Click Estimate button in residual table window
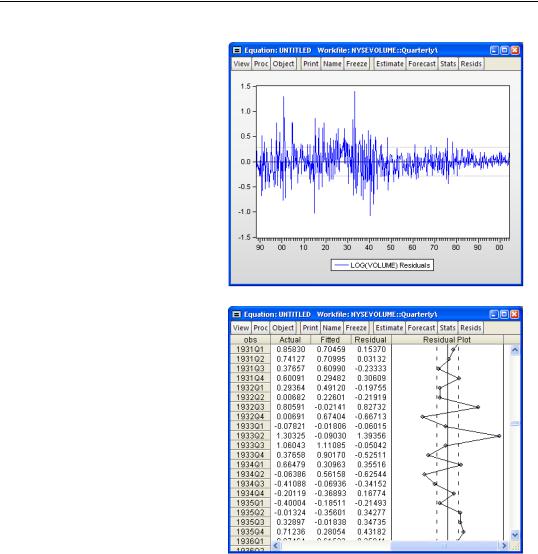 (x=389, y=328)
